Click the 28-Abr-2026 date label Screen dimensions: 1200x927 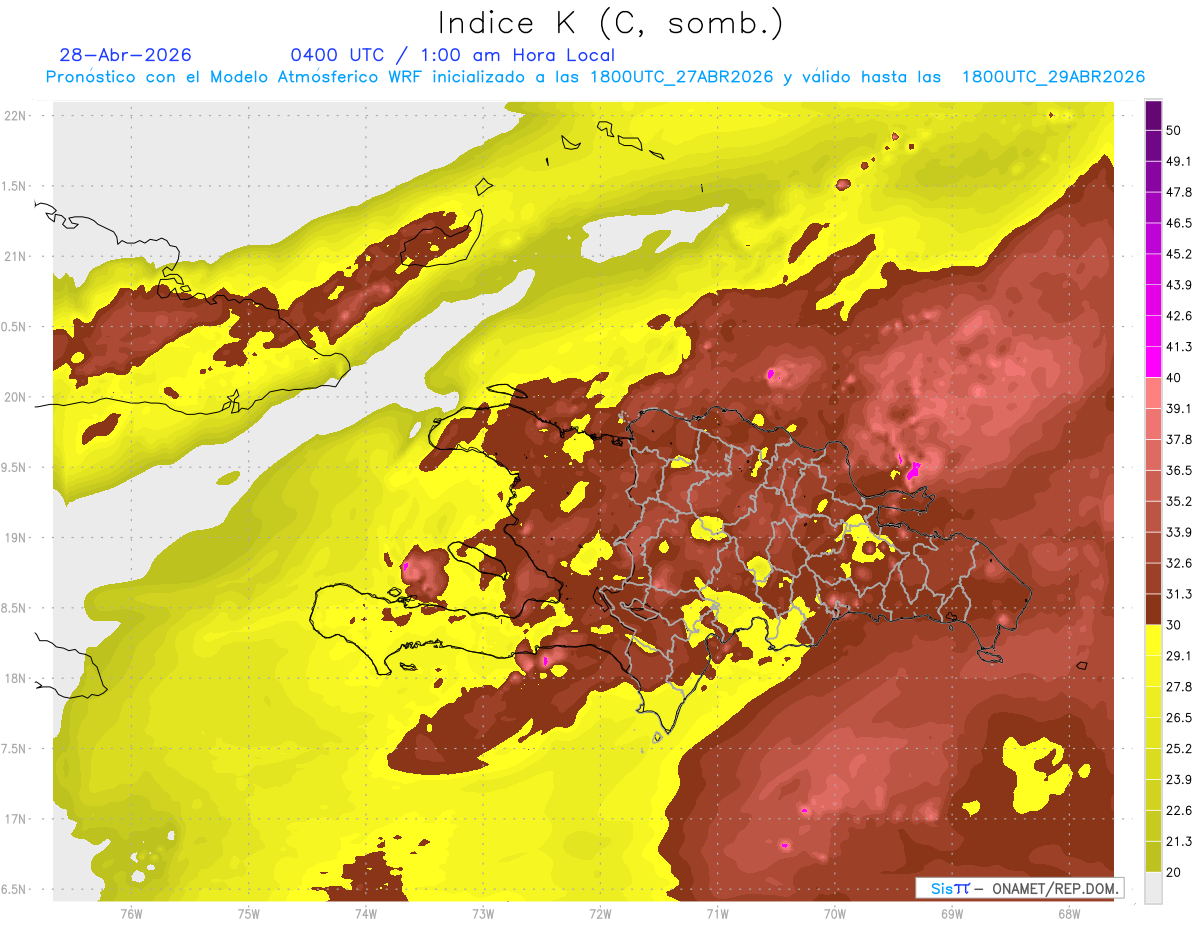coord(125,55)
